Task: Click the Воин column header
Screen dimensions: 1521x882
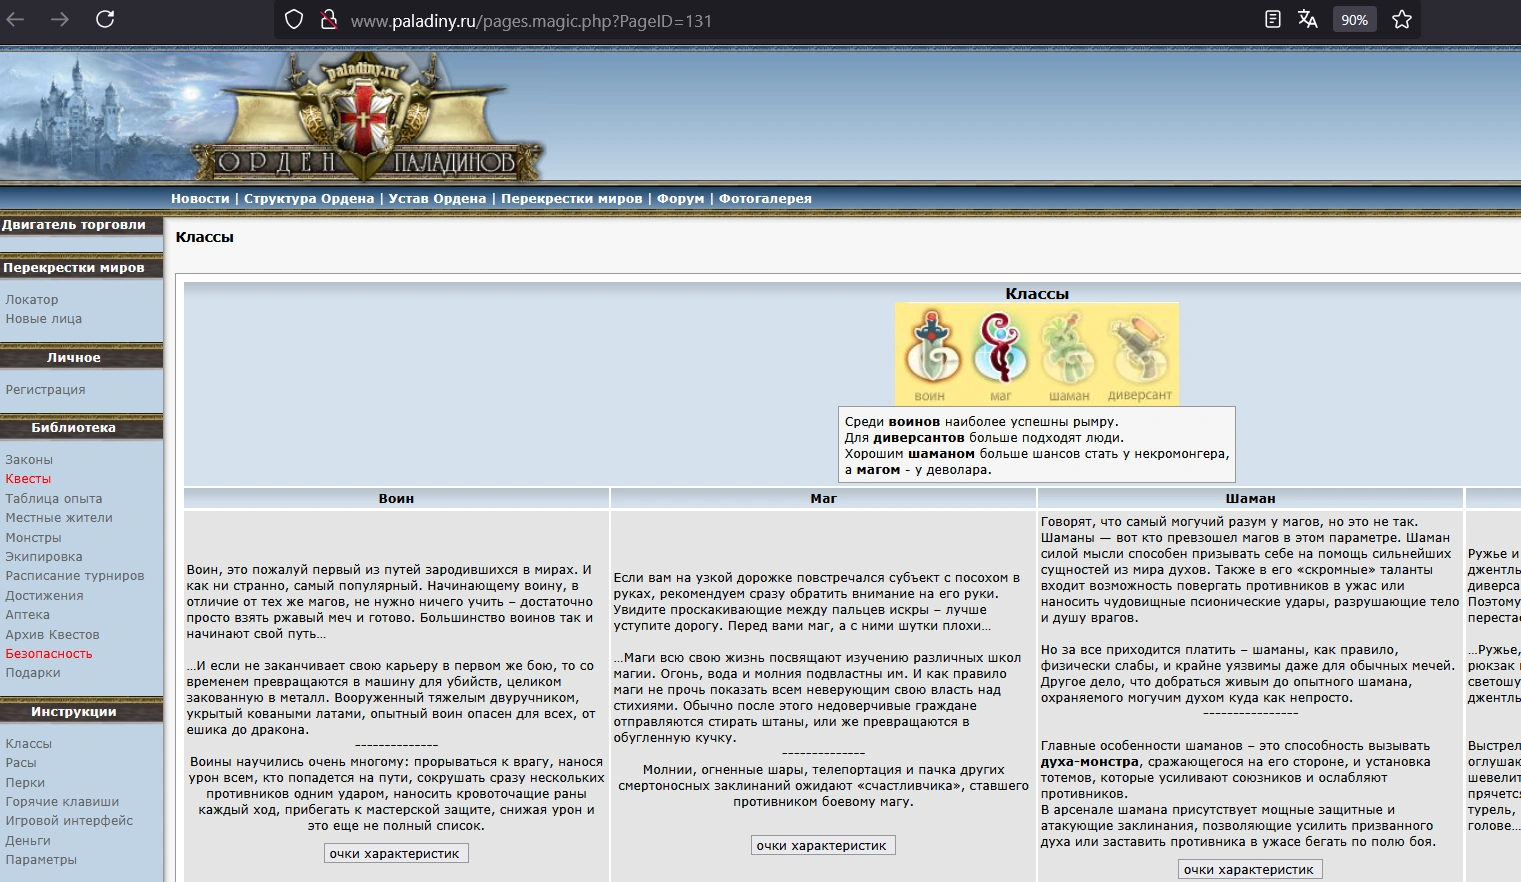Action: [396, 499]
